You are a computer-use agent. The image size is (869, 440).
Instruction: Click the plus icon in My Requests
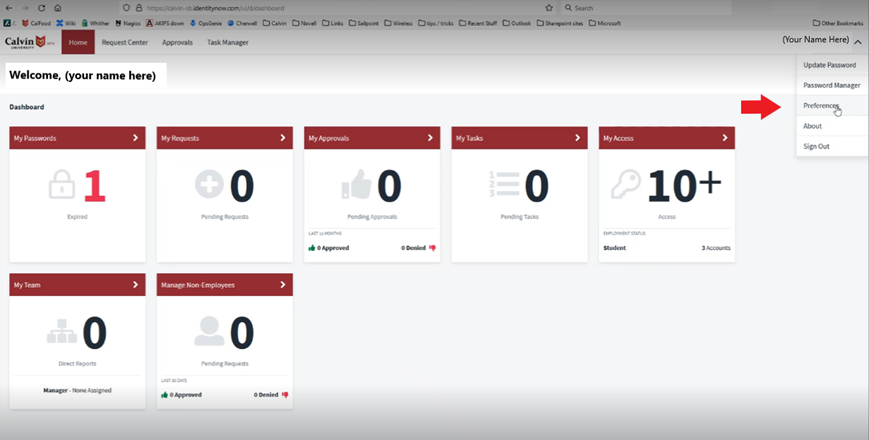[208, 186]
